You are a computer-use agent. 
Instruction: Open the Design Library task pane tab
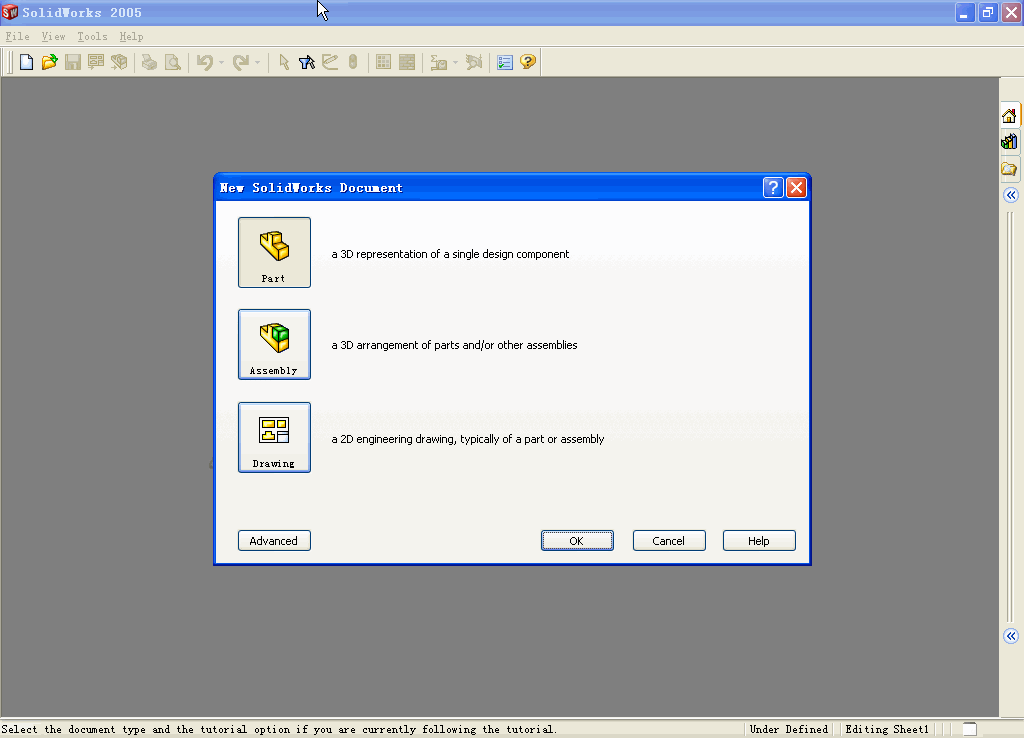1010,142
